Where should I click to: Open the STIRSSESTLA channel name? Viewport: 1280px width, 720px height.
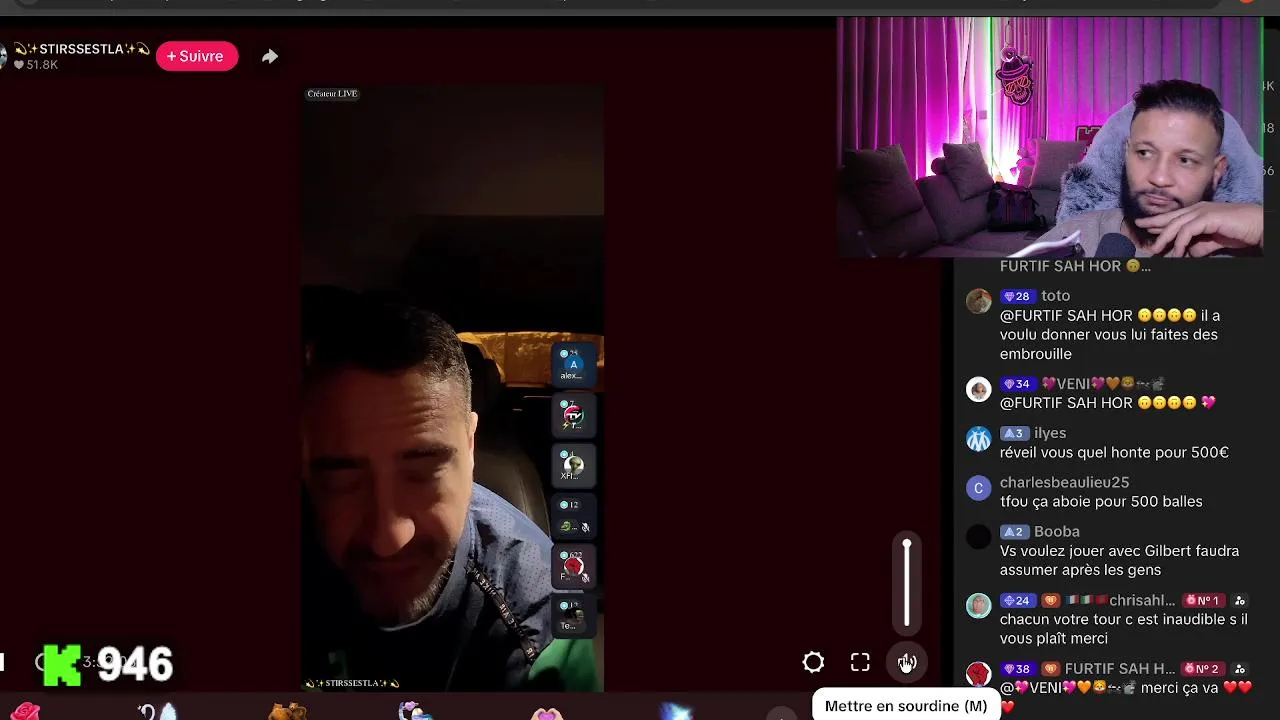click(82, 48)
